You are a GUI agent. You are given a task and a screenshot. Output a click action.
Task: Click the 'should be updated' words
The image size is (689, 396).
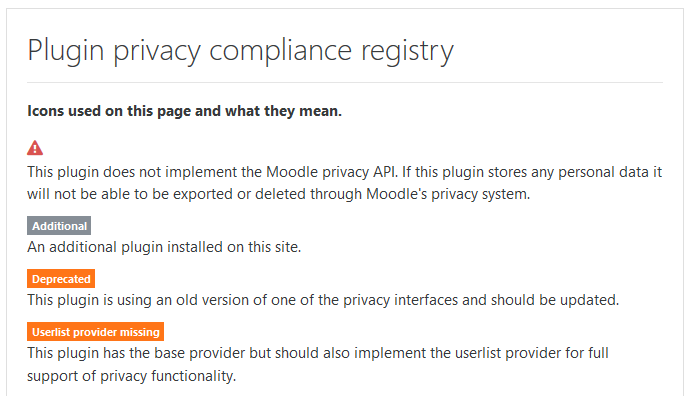point(555,300)
